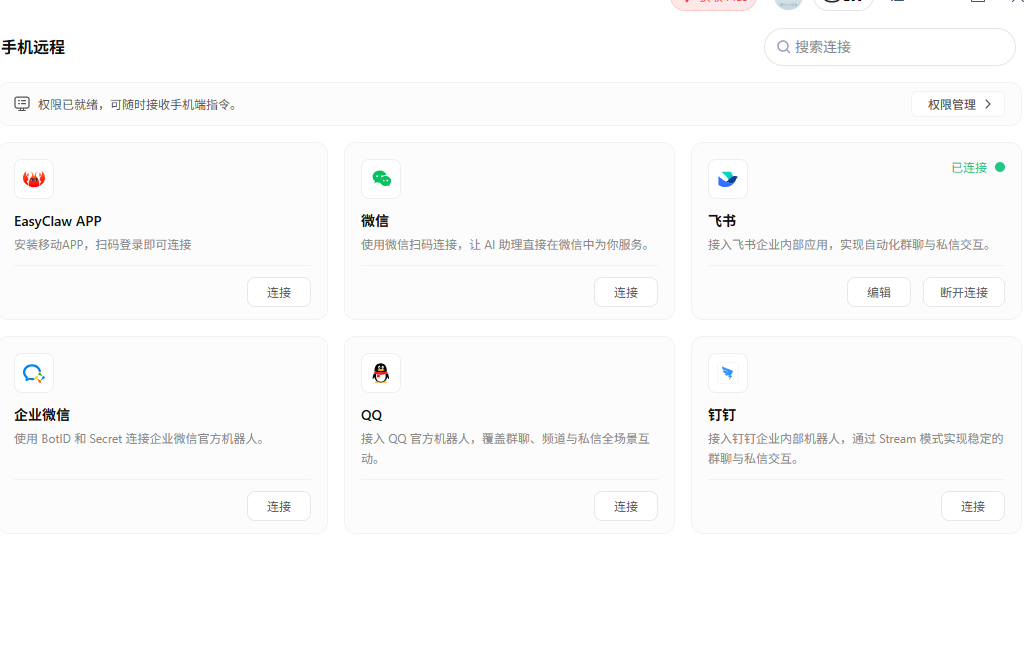1035x653 pixels.
Task: Click the QQ card title
Action: click(372, 415)
